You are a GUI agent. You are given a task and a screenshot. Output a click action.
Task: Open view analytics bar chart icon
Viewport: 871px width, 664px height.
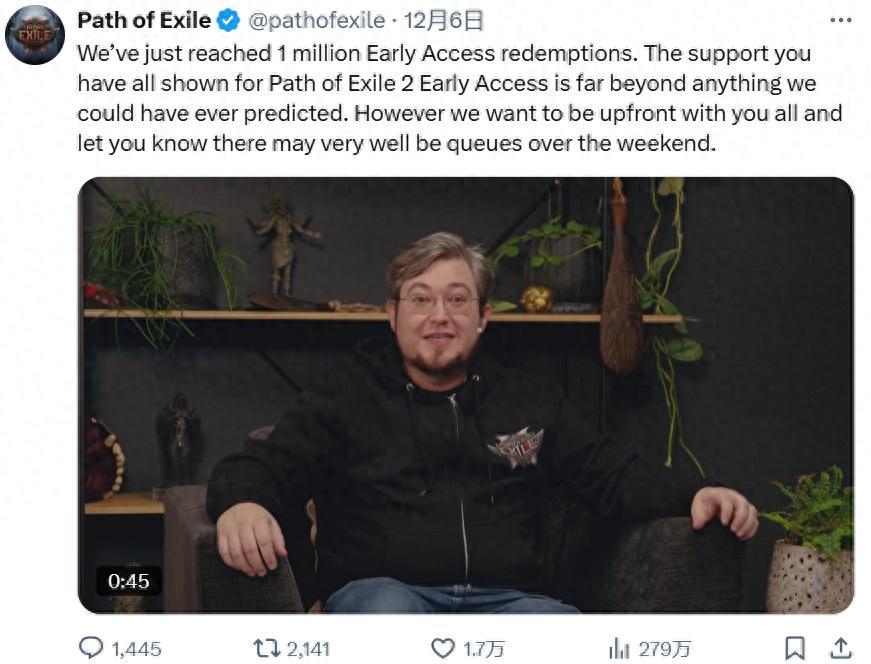(619, 649)
